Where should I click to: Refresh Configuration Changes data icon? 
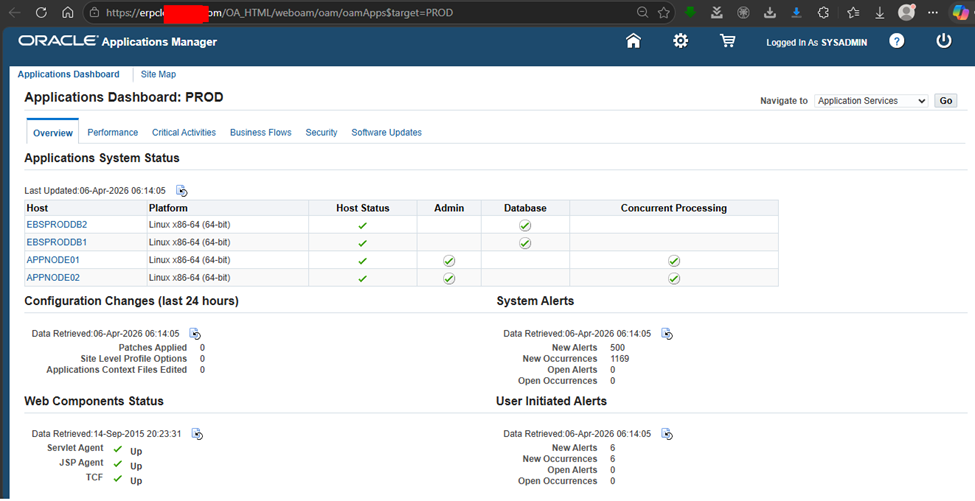pyautogui.click(x=196, y=334)
